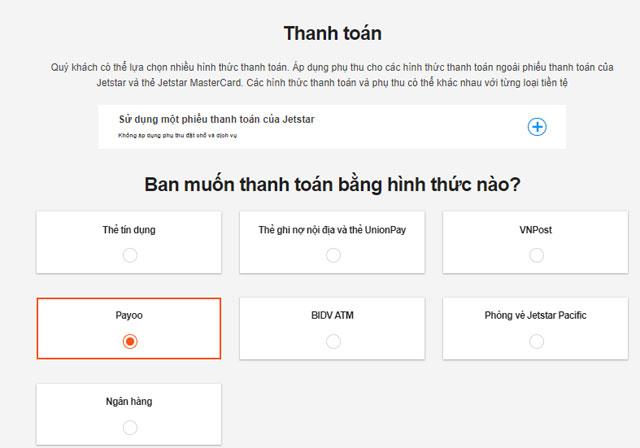The height and width of the screenshot is (448, 640).
Task: Click the 'Ngân hàng' card label
Action: click(x=129, y=402)
